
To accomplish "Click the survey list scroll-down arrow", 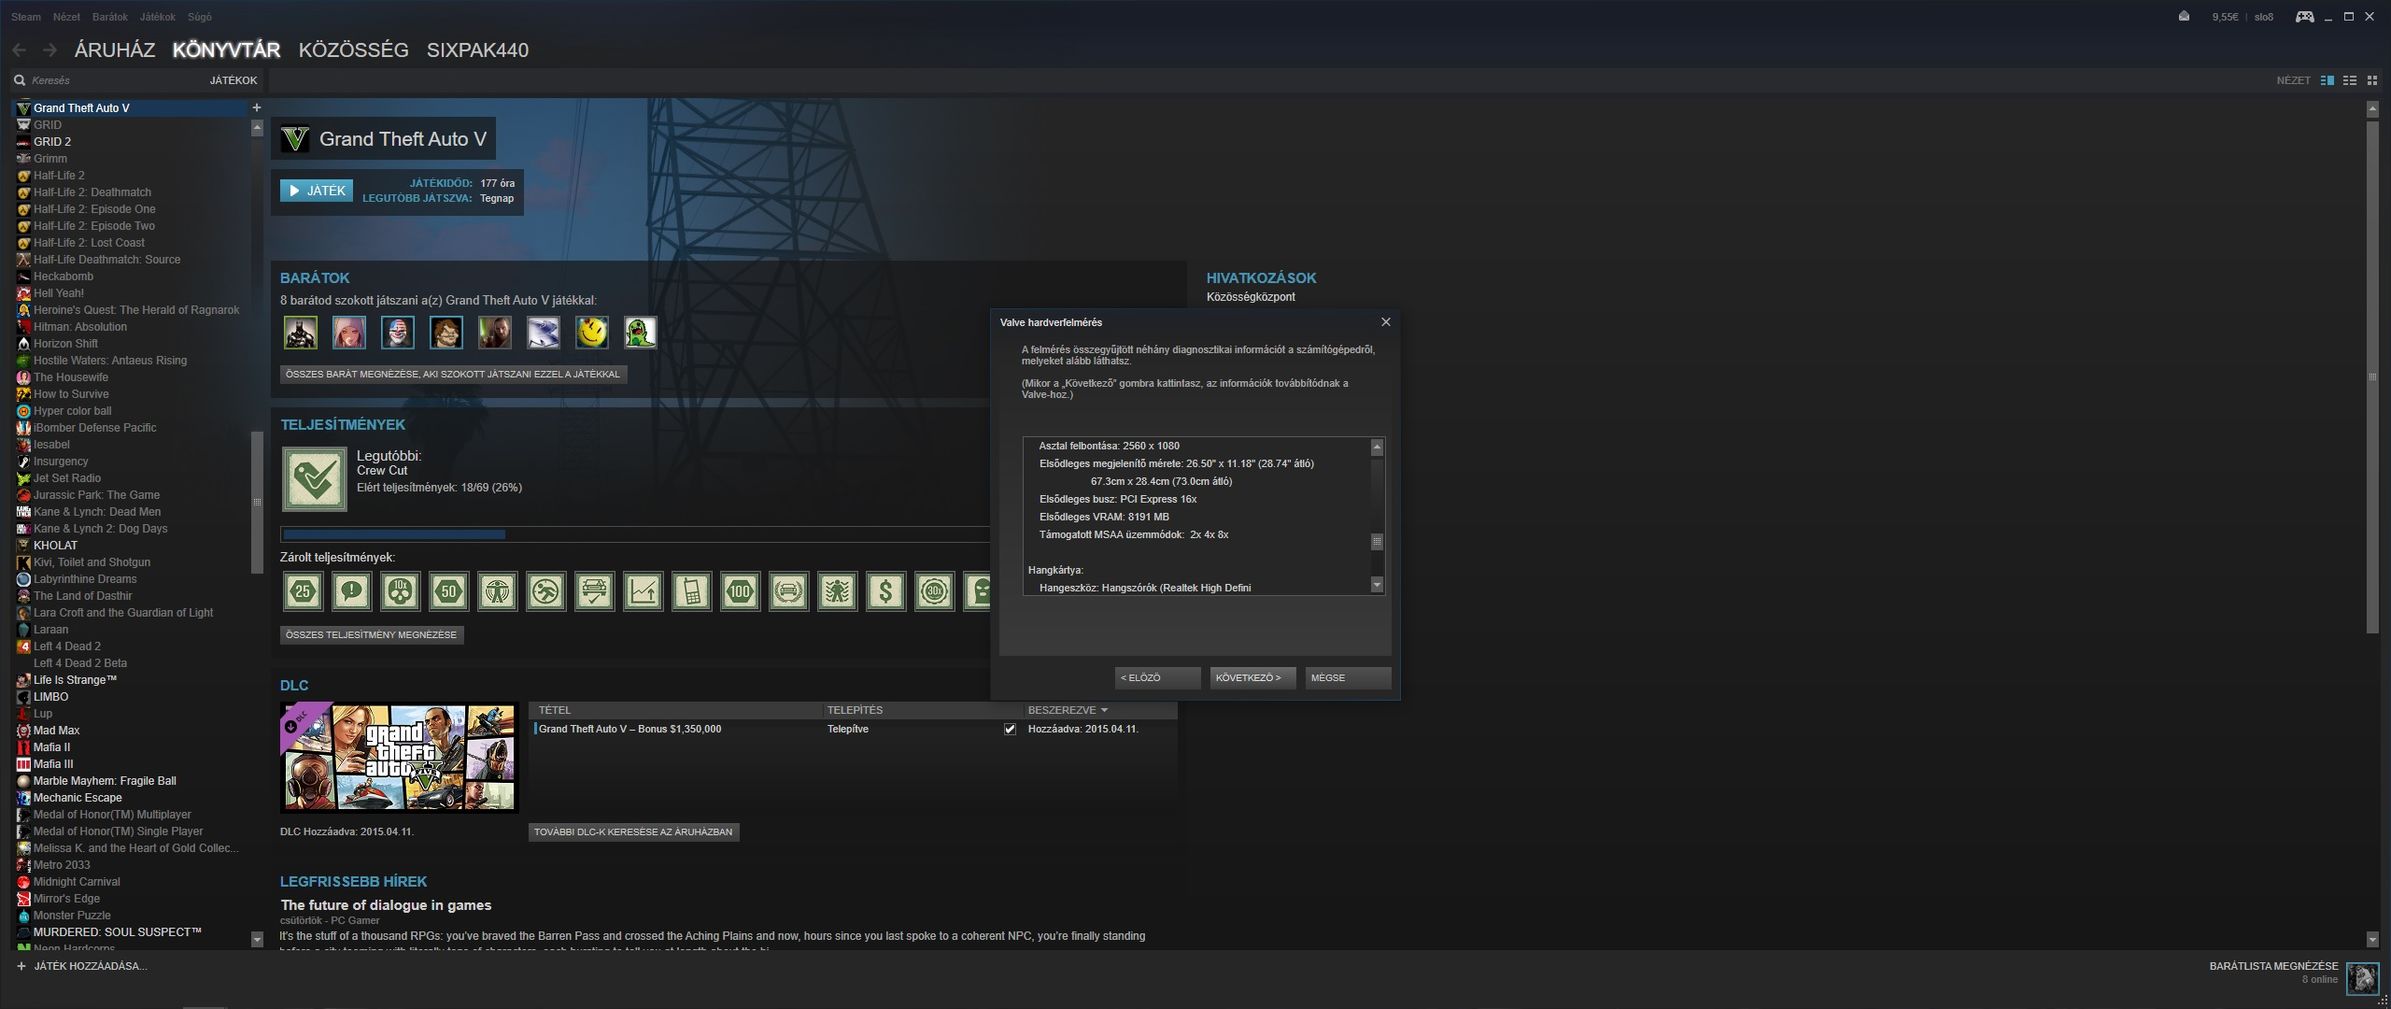I will pos(1376,585).
